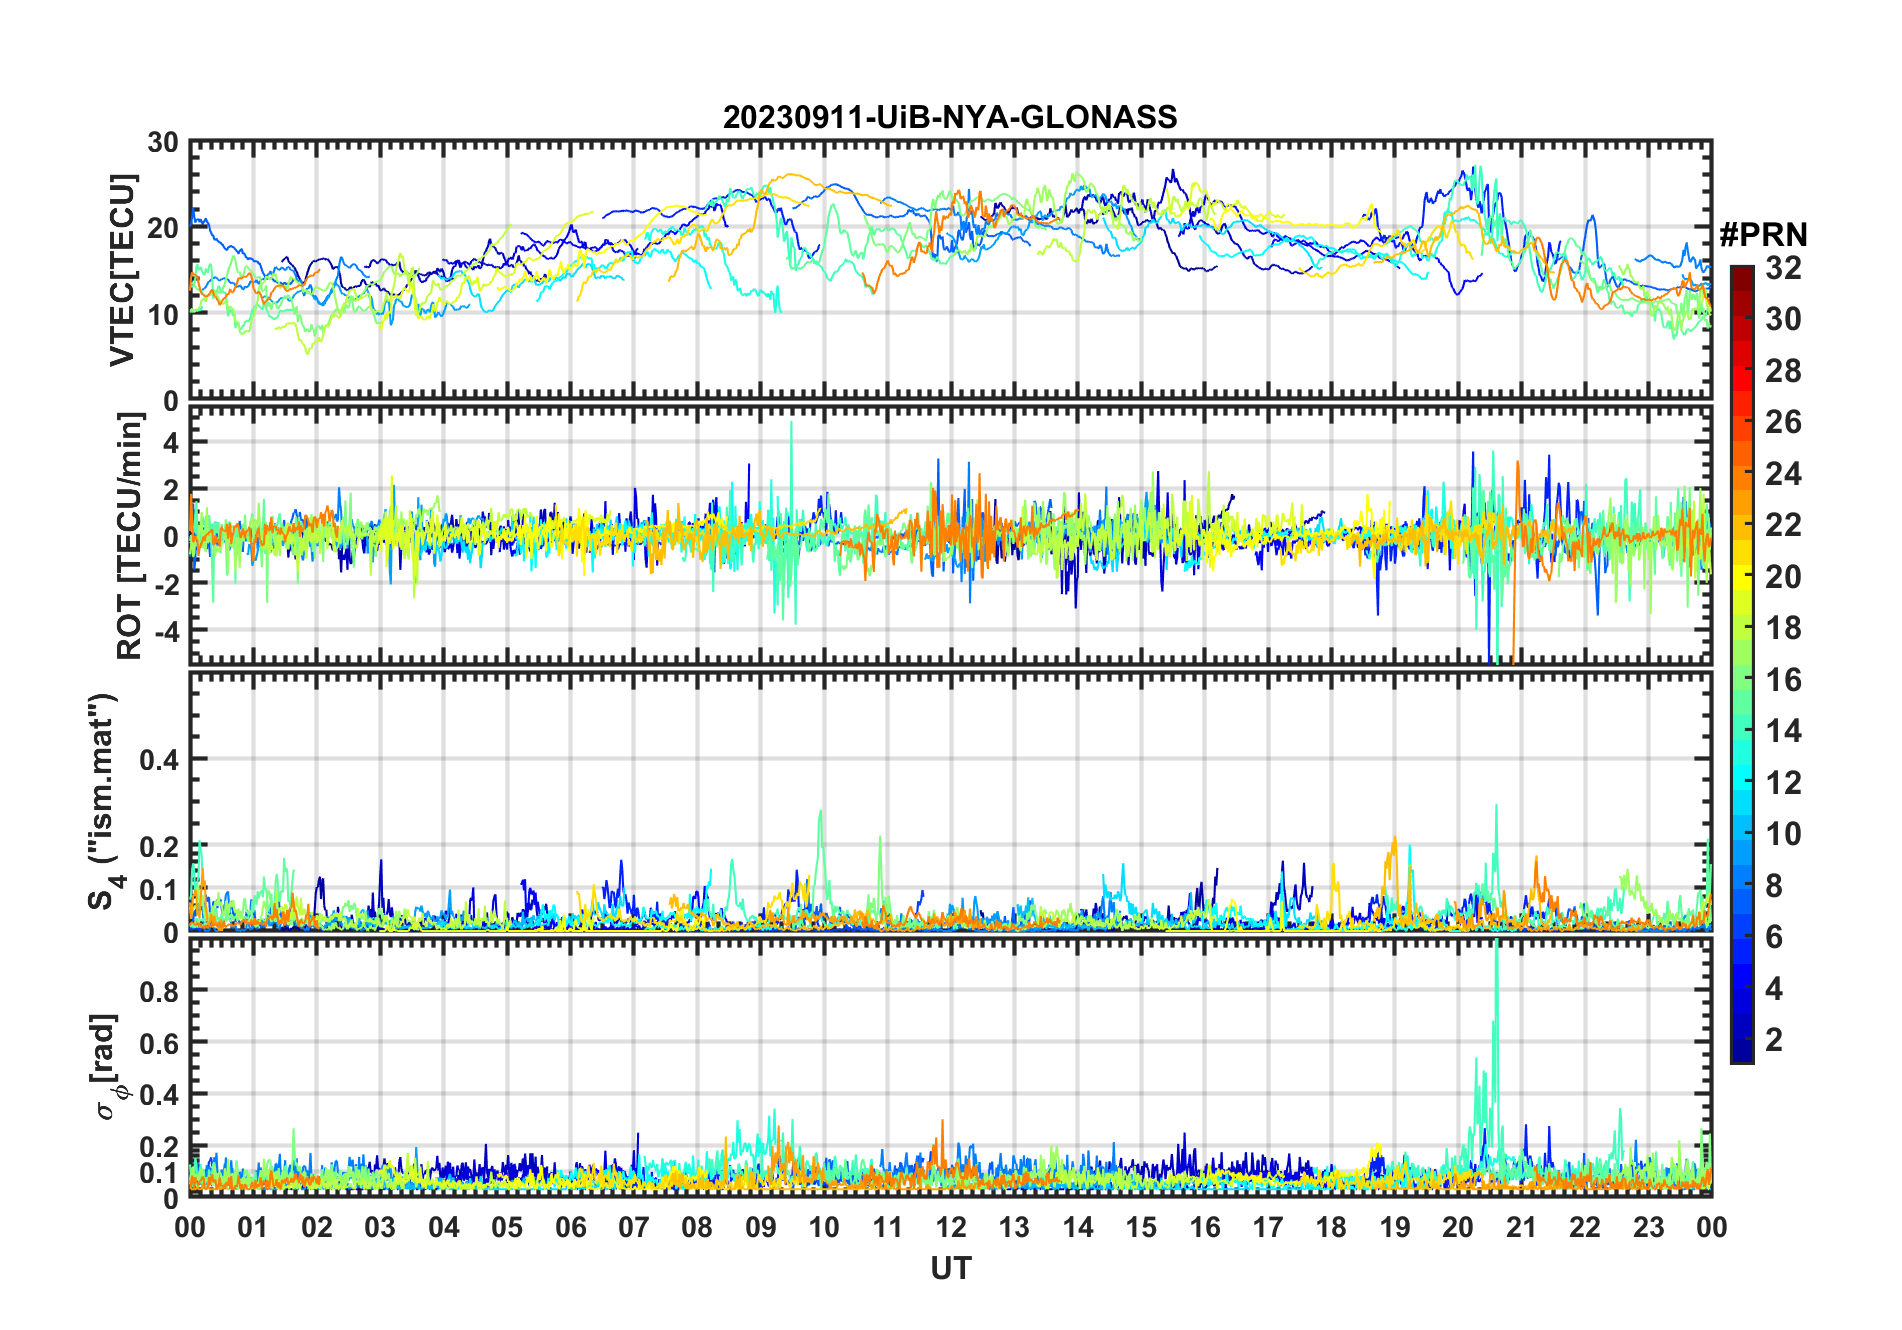Select colorbar tick label 28
The height and width of the screenshot is (1330, 1902).
pos(1783,371)
